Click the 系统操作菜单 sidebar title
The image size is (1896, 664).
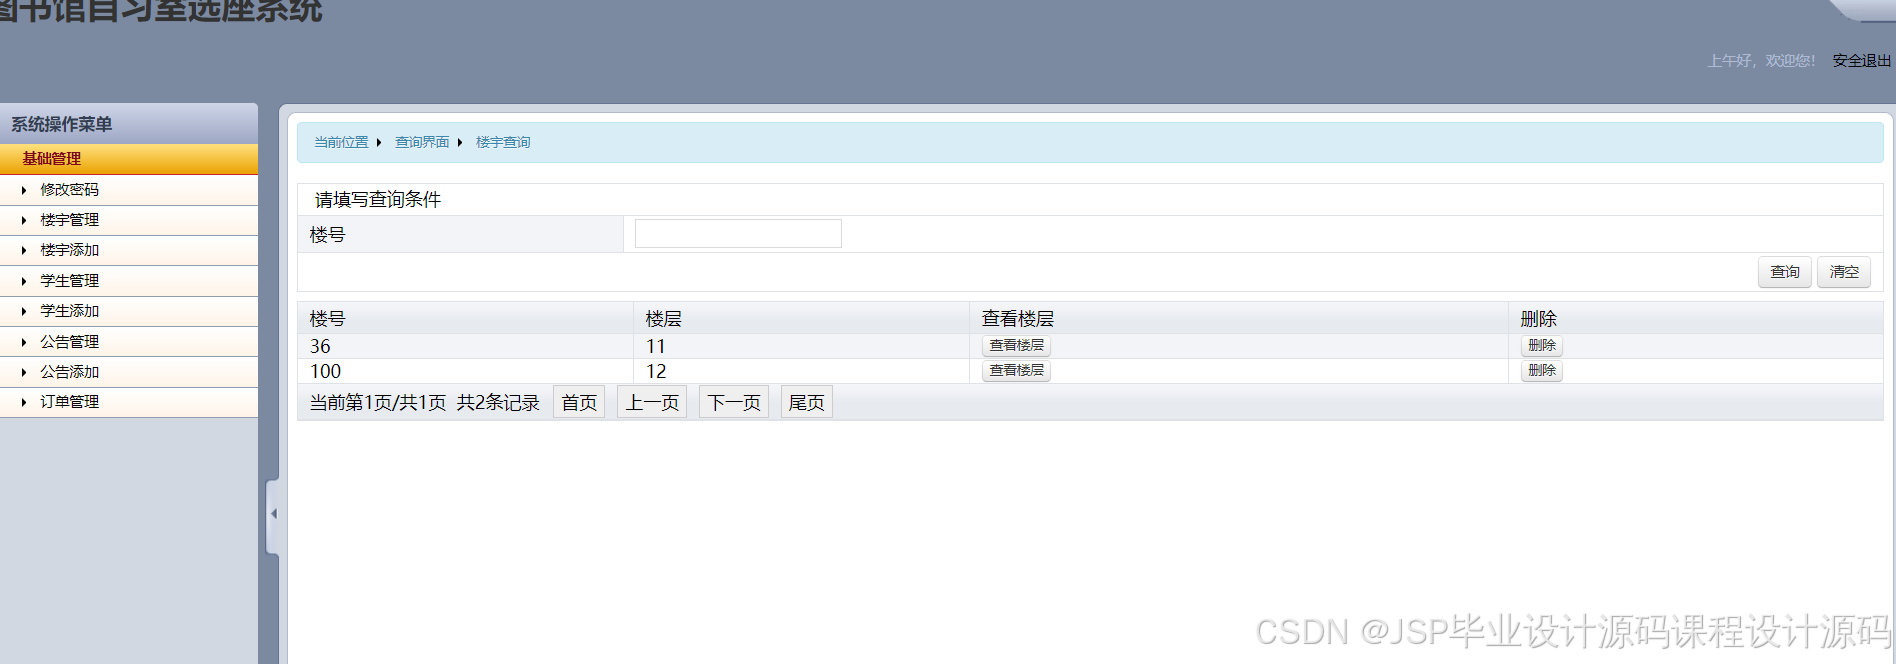tap(61, 124)
